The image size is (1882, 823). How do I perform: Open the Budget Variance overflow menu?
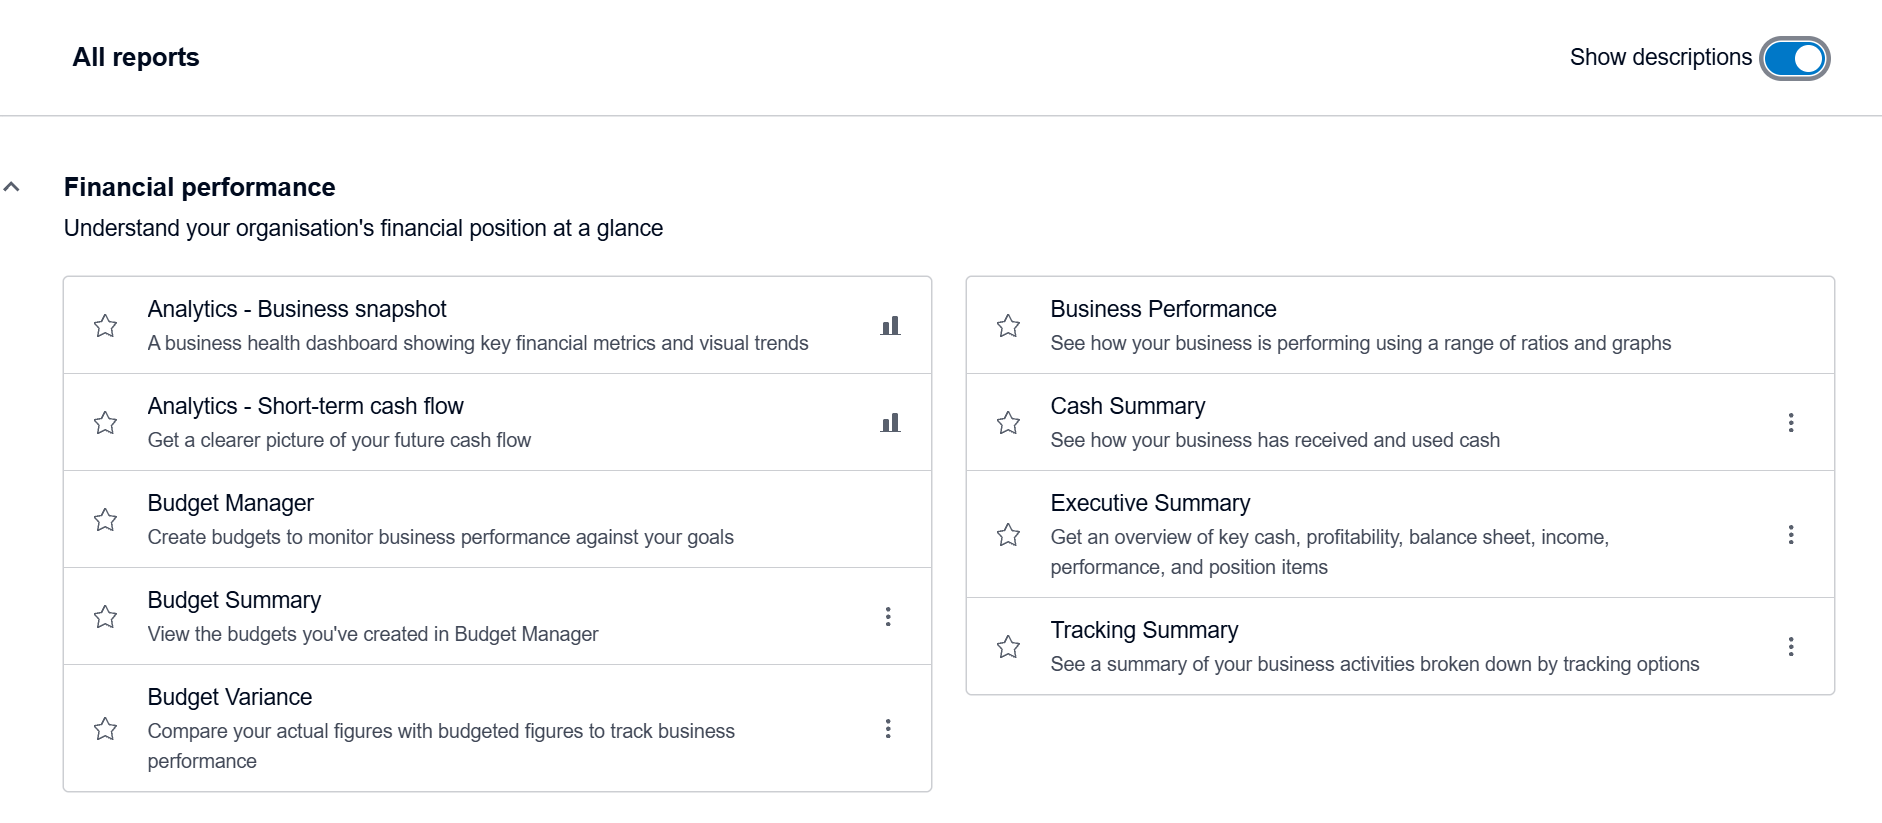pyautogui.click(x=887, y=729)
